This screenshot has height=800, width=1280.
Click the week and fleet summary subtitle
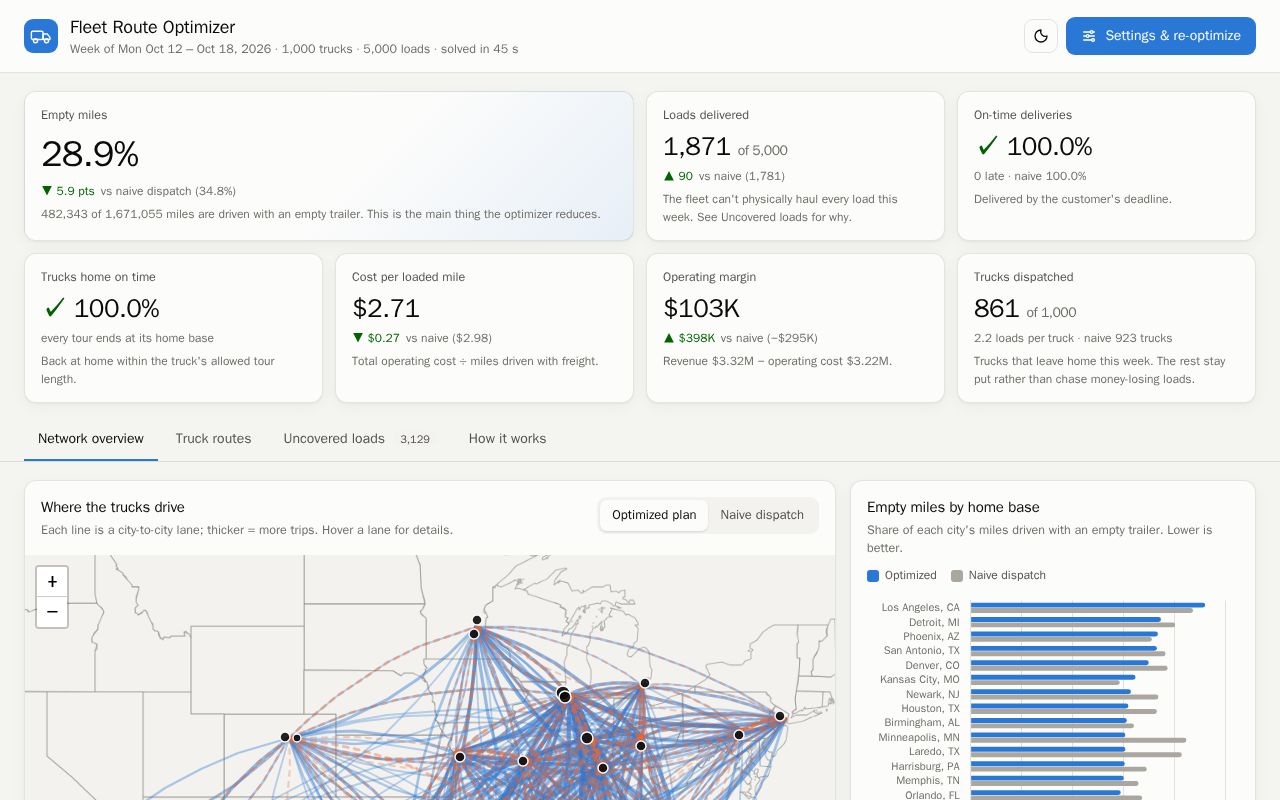click(294, 49)
